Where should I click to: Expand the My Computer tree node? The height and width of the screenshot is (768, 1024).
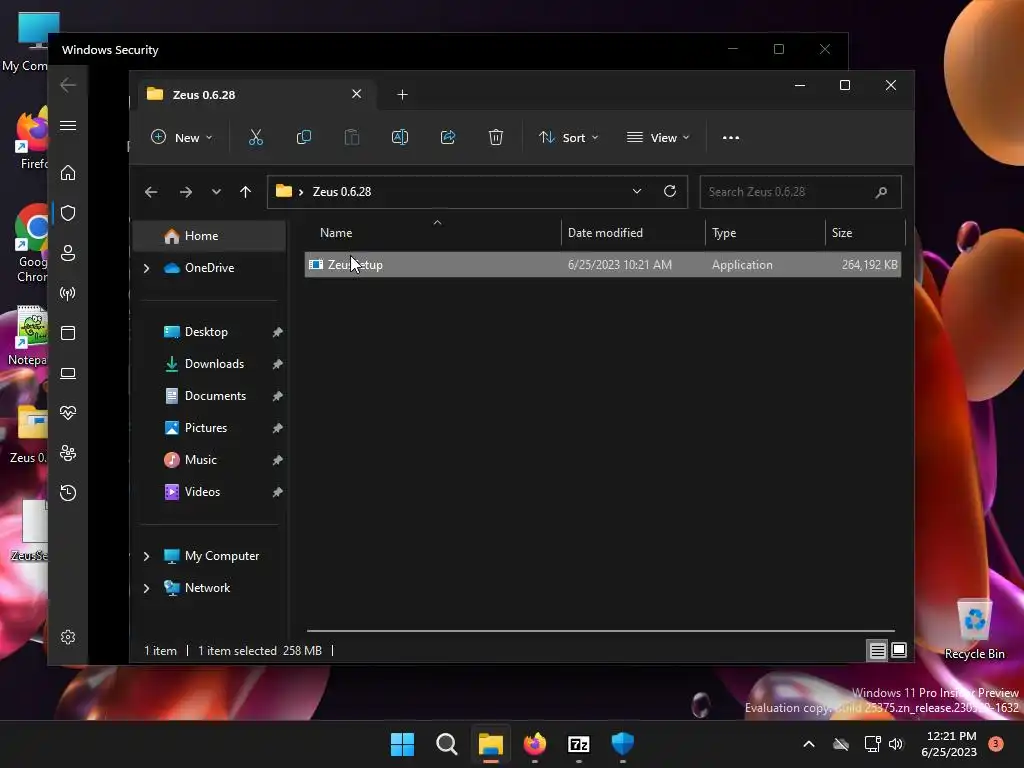[146, 556]
